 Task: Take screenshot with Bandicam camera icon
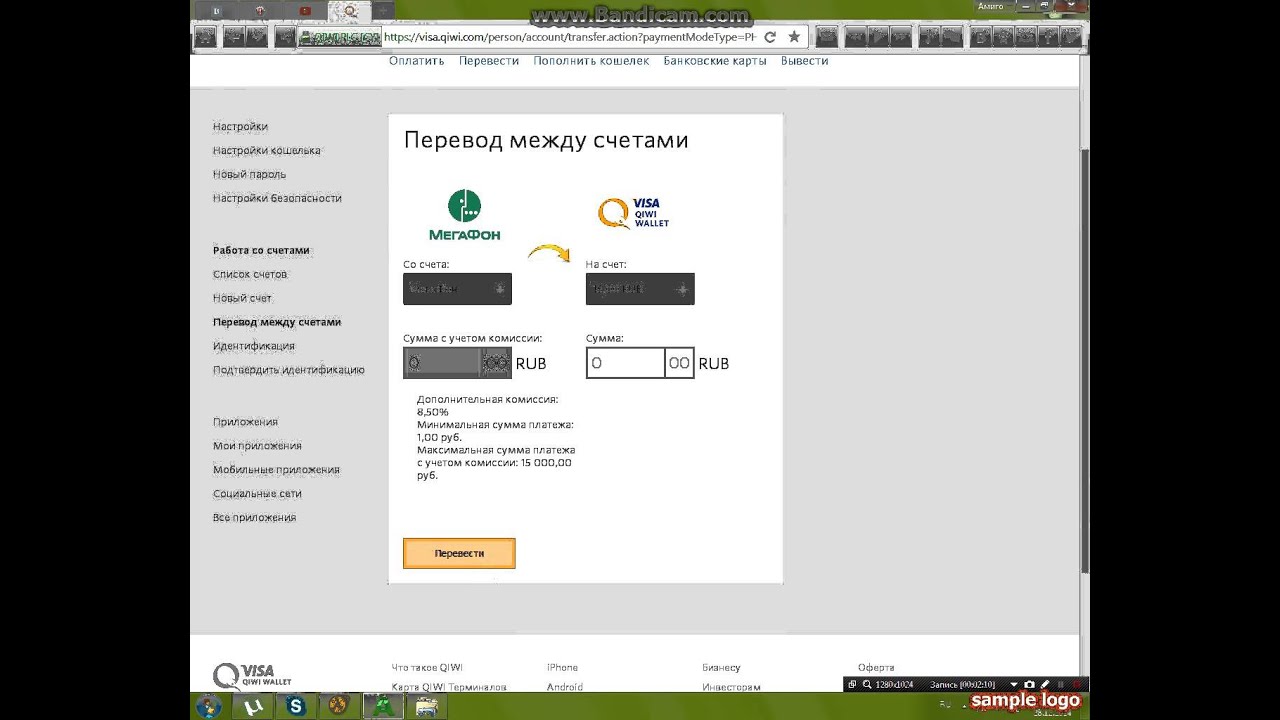pyautogui.click(x=1029, y=684)
